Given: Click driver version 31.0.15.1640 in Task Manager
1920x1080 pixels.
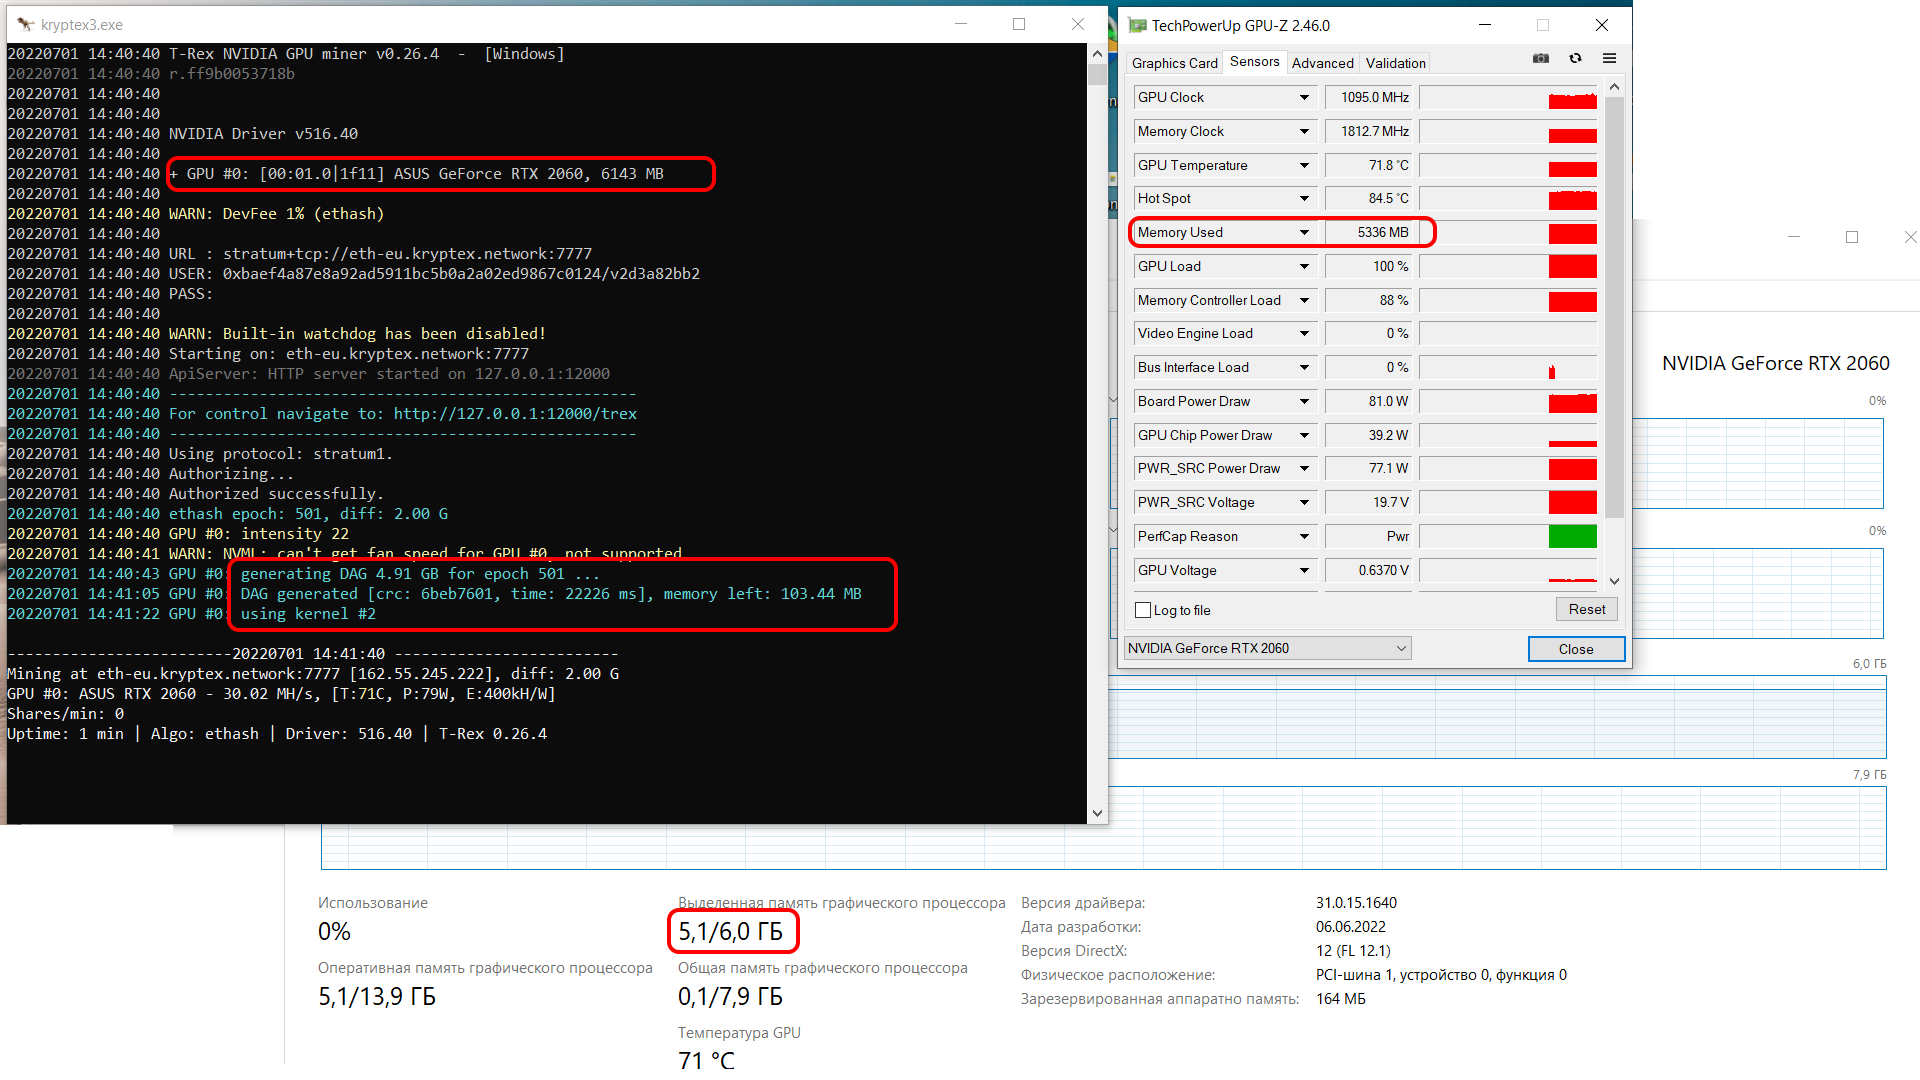Looking at the screenshot, I should point(1356,903).
